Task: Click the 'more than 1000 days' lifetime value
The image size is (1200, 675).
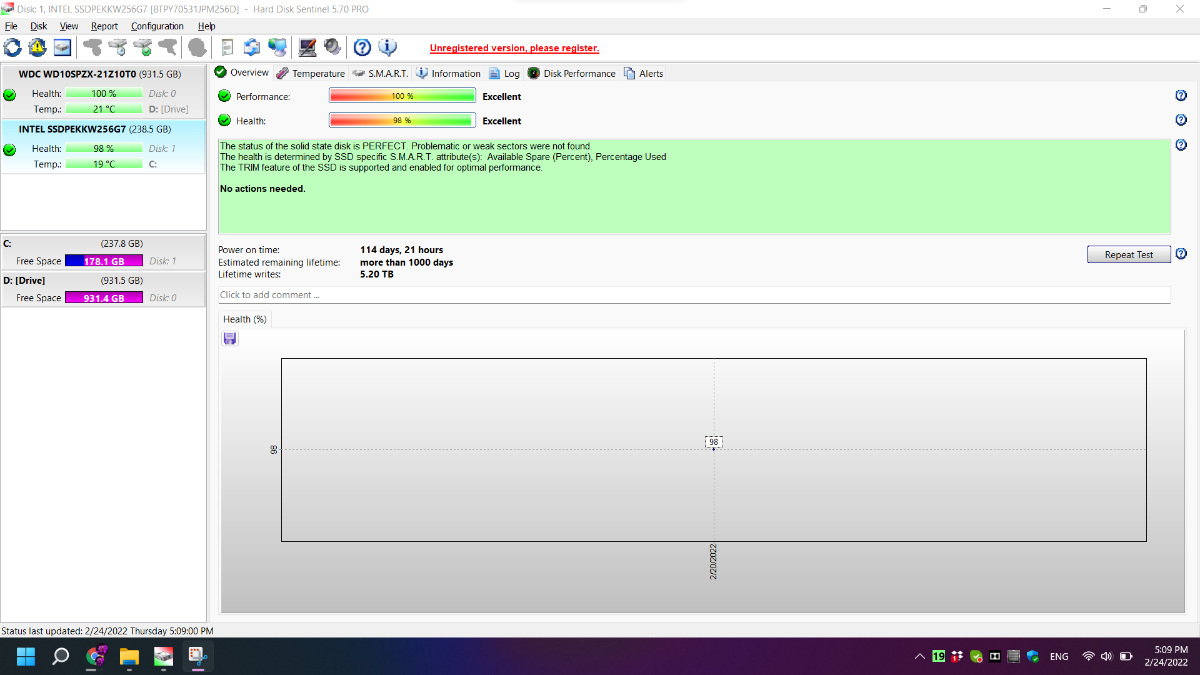Action: coord(406,262)
